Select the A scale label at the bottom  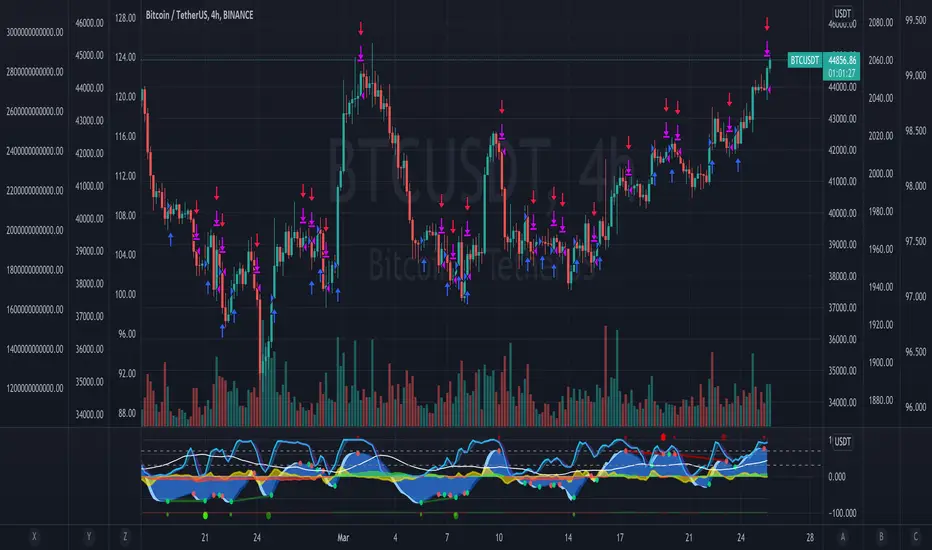(x=842, y=536)
